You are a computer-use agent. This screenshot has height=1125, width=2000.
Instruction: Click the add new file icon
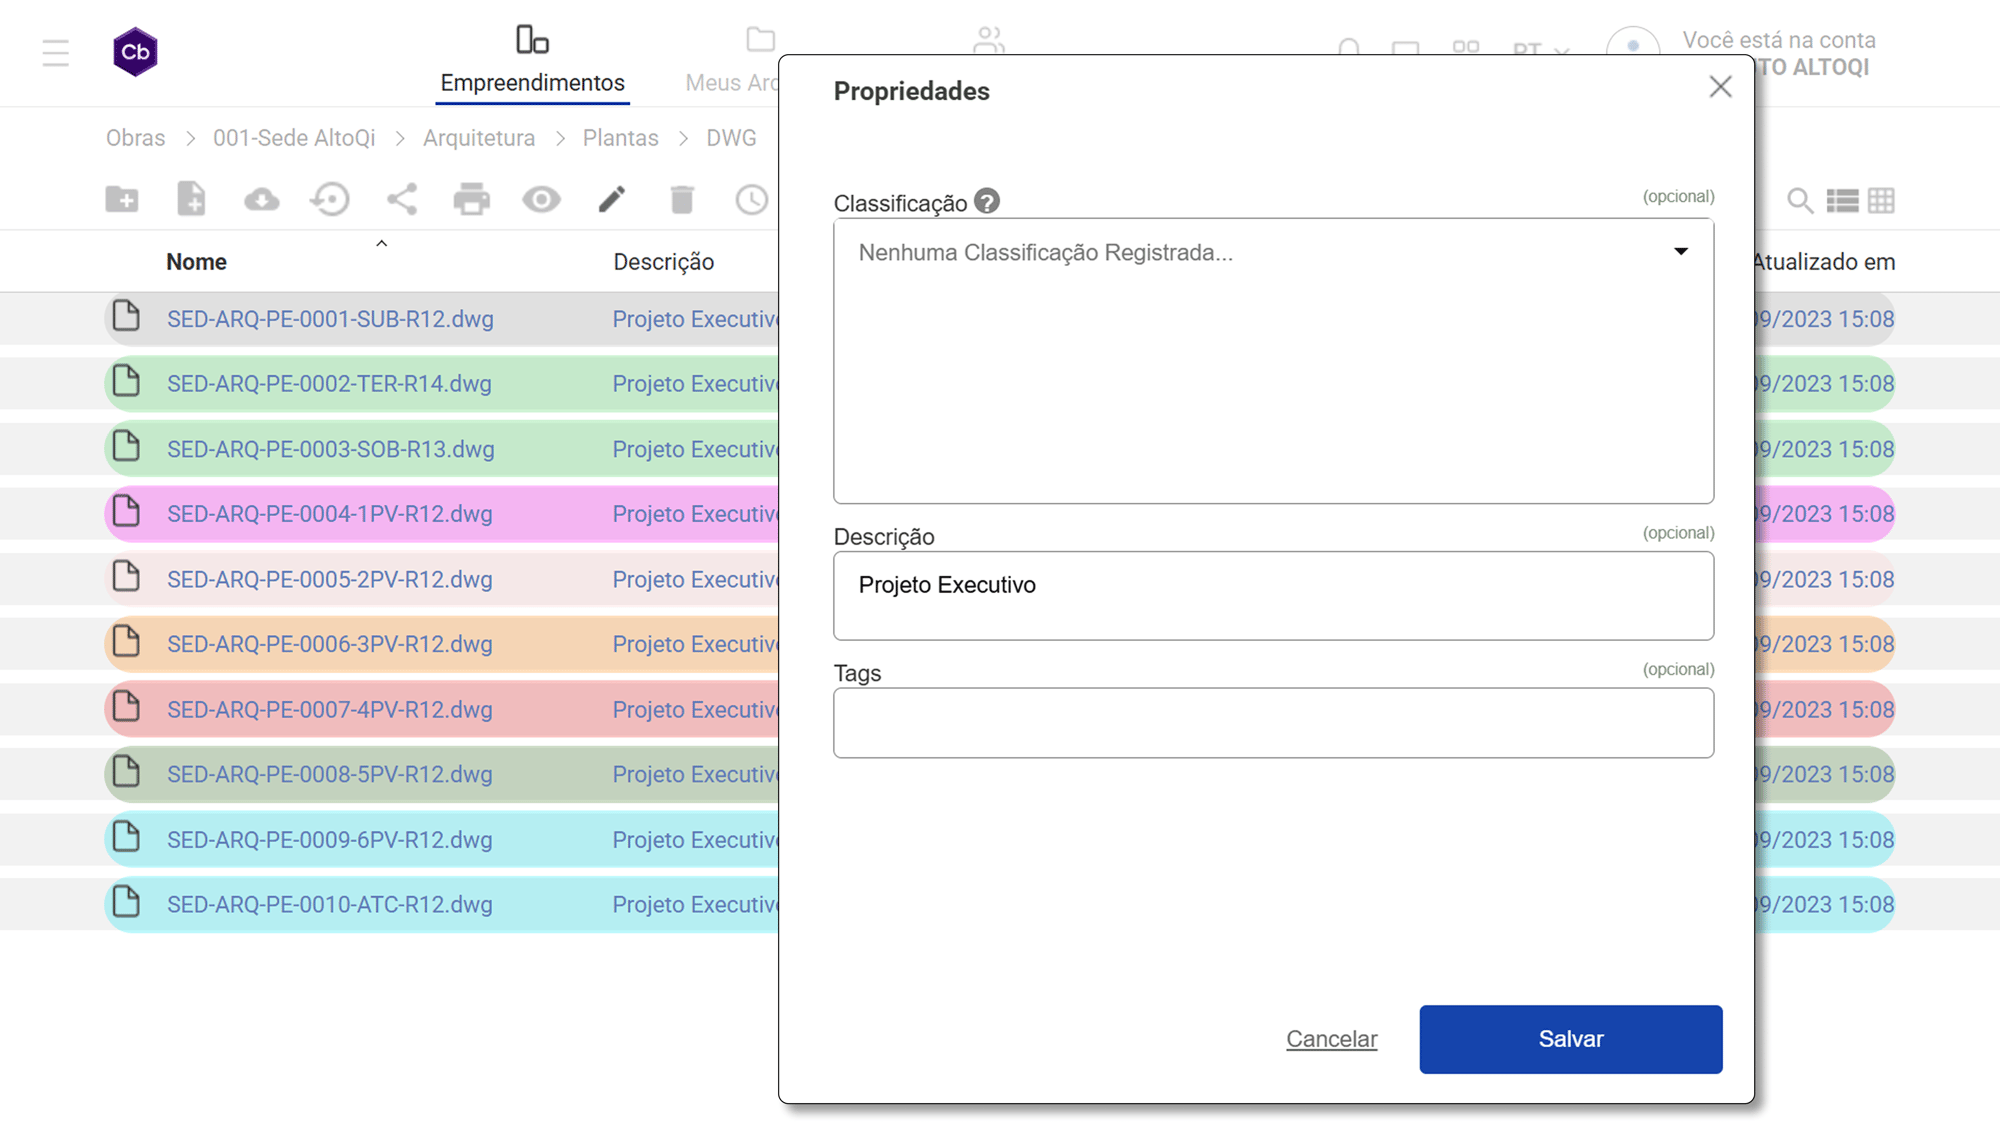[x=191, y=200]
